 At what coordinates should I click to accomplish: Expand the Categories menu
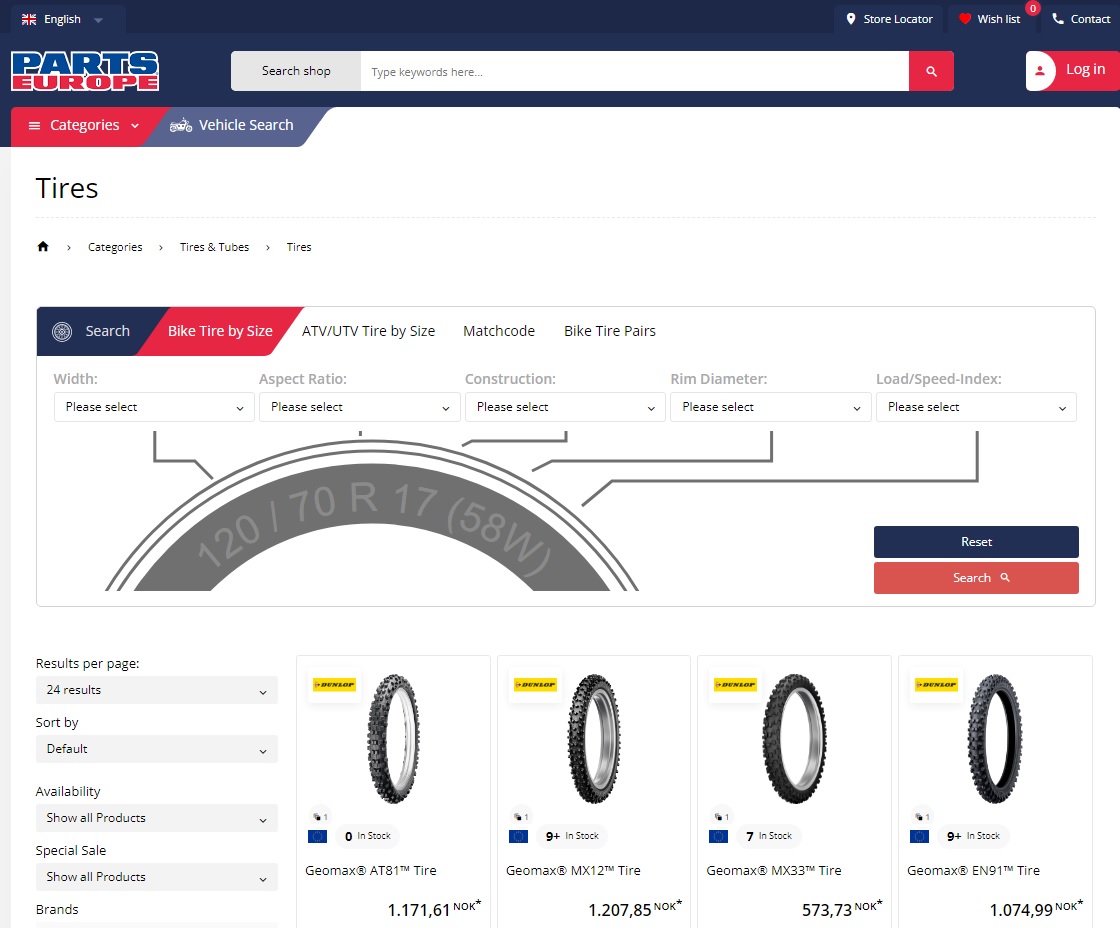point(84,126)
